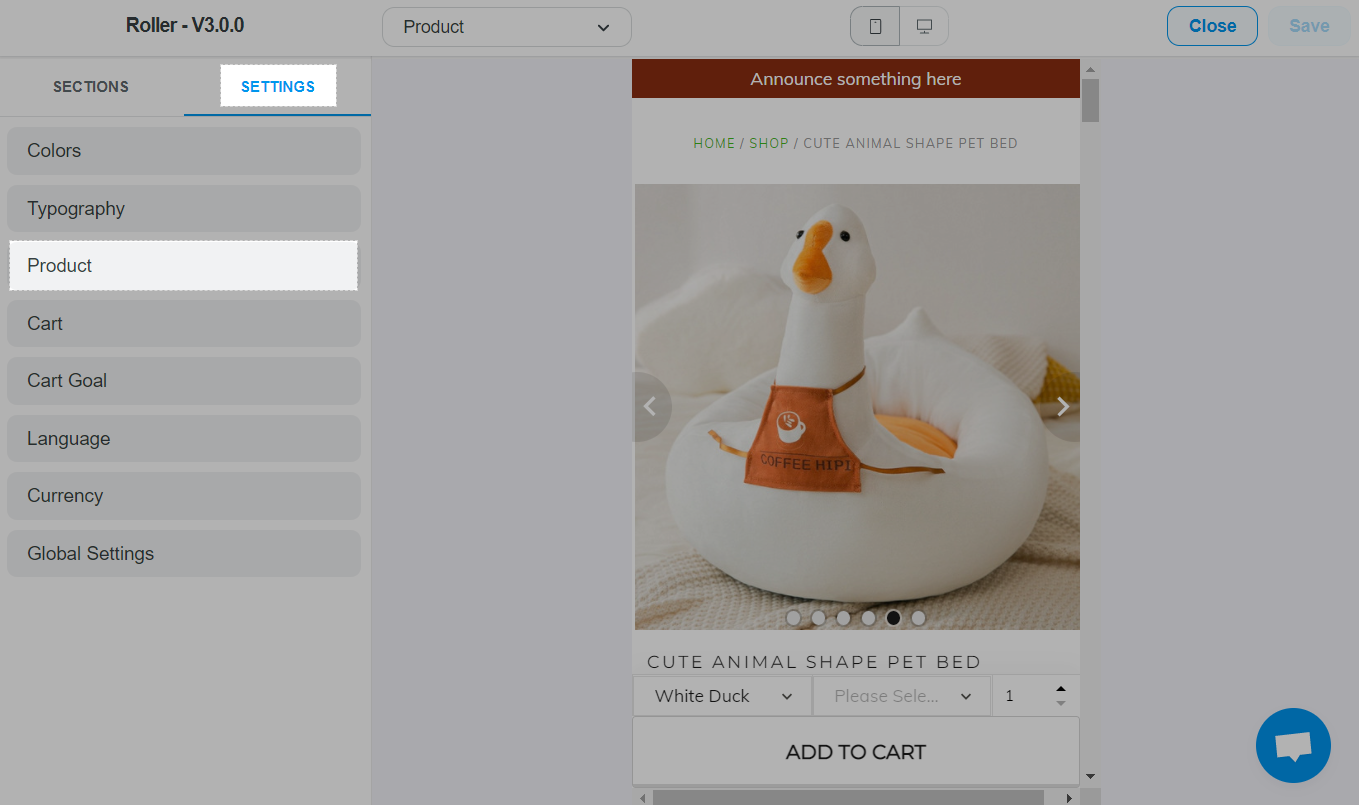1359x805 pixels.
Task: Open Colors settings
Action: pyautogui.click(x=184, y=151)
